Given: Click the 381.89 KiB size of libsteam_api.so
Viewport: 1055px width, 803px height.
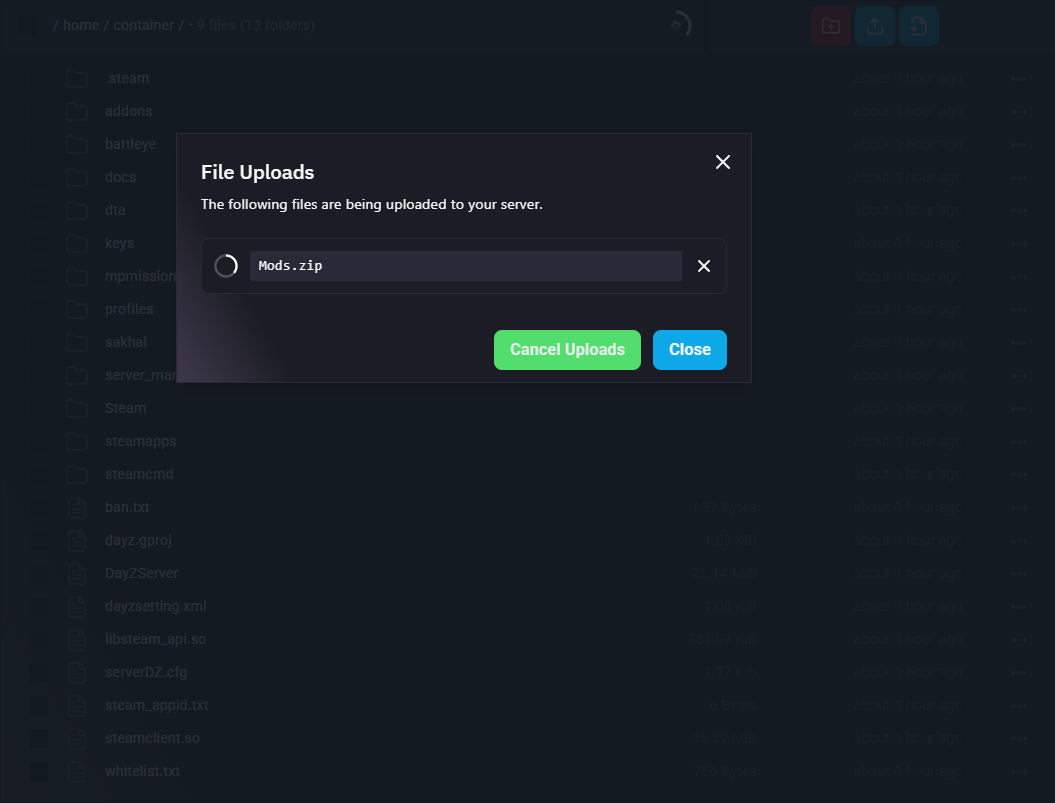Looking at the screenshot, I should pos(722,639).
